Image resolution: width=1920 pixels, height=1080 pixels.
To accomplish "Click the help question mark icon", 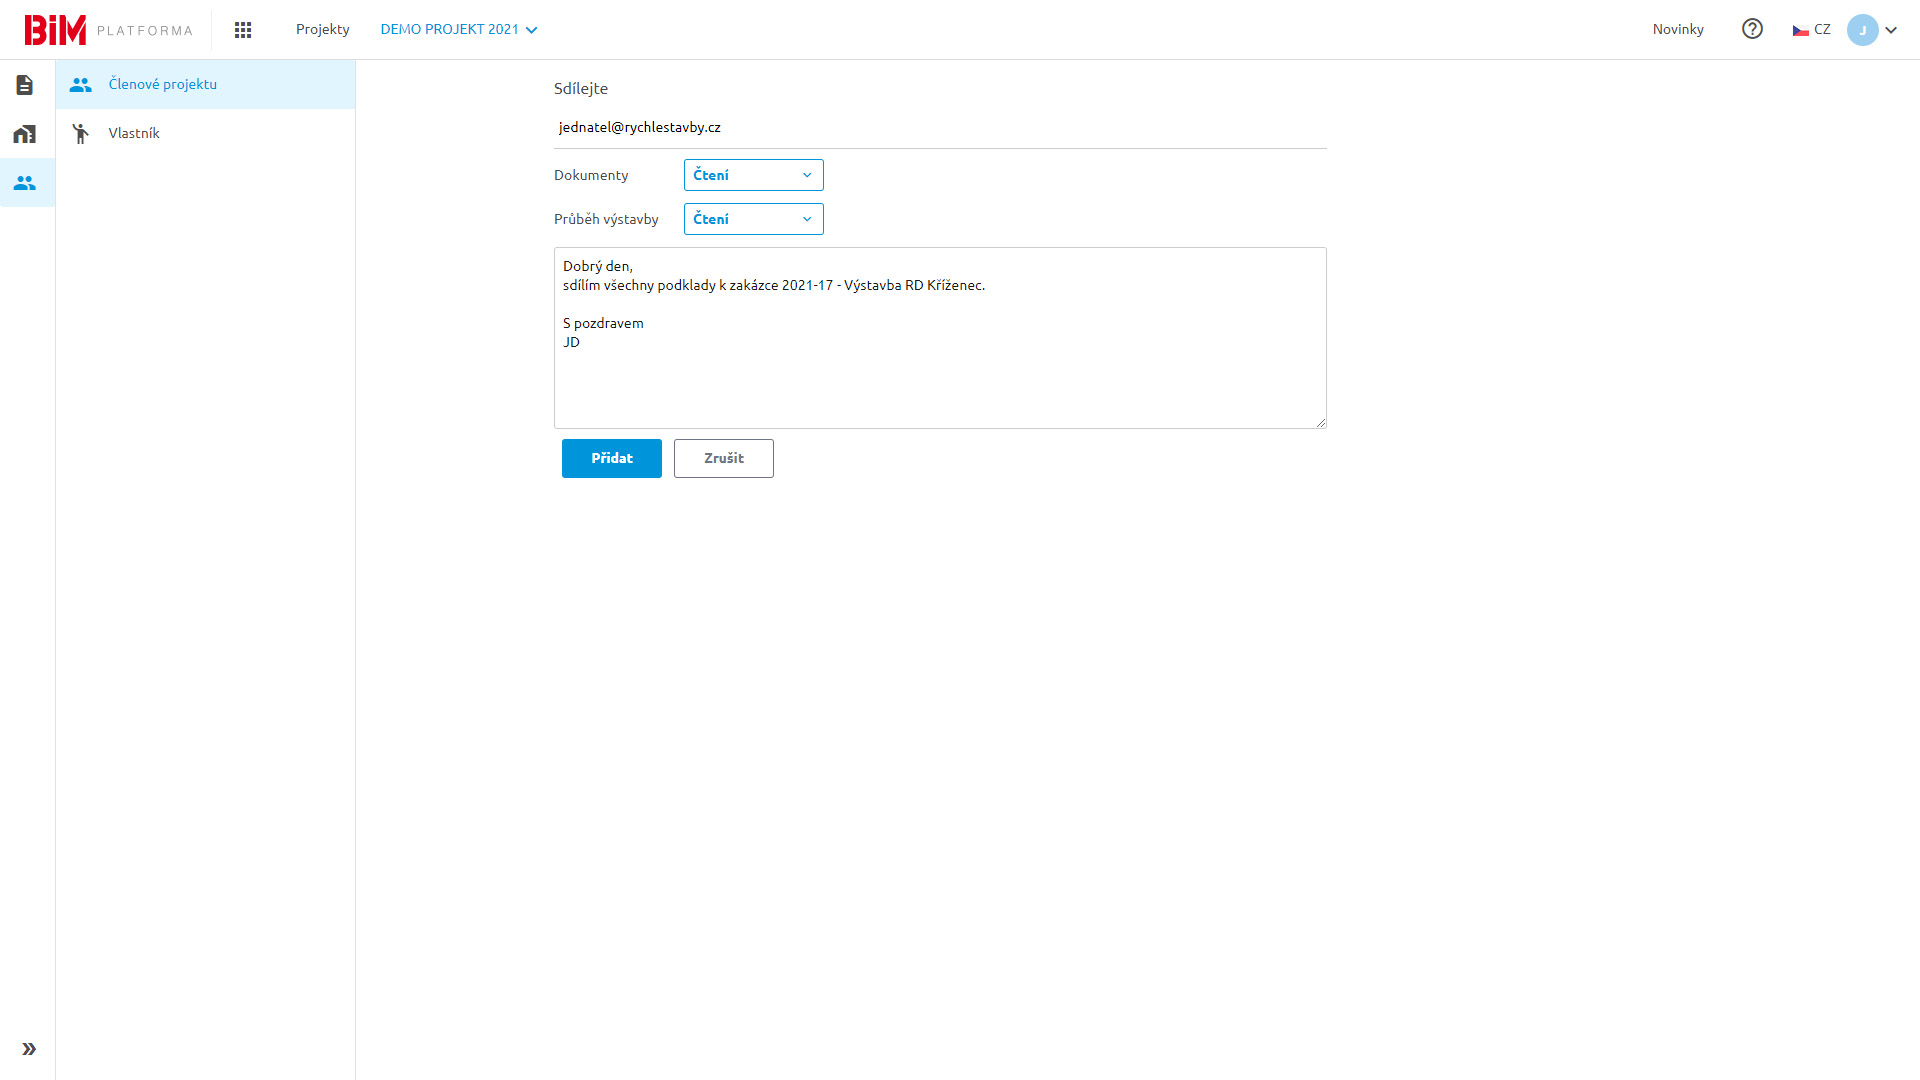I will [x=1752, y=29].
